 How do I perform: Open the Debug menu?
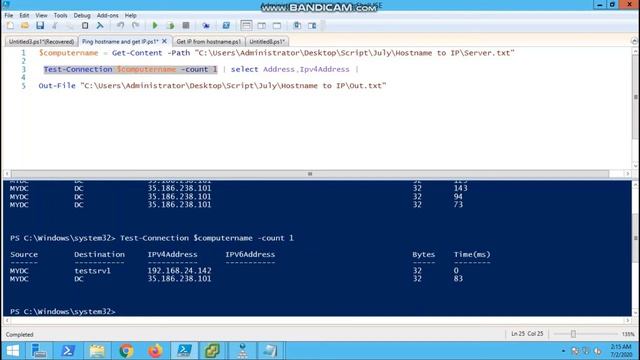[82, 16]
